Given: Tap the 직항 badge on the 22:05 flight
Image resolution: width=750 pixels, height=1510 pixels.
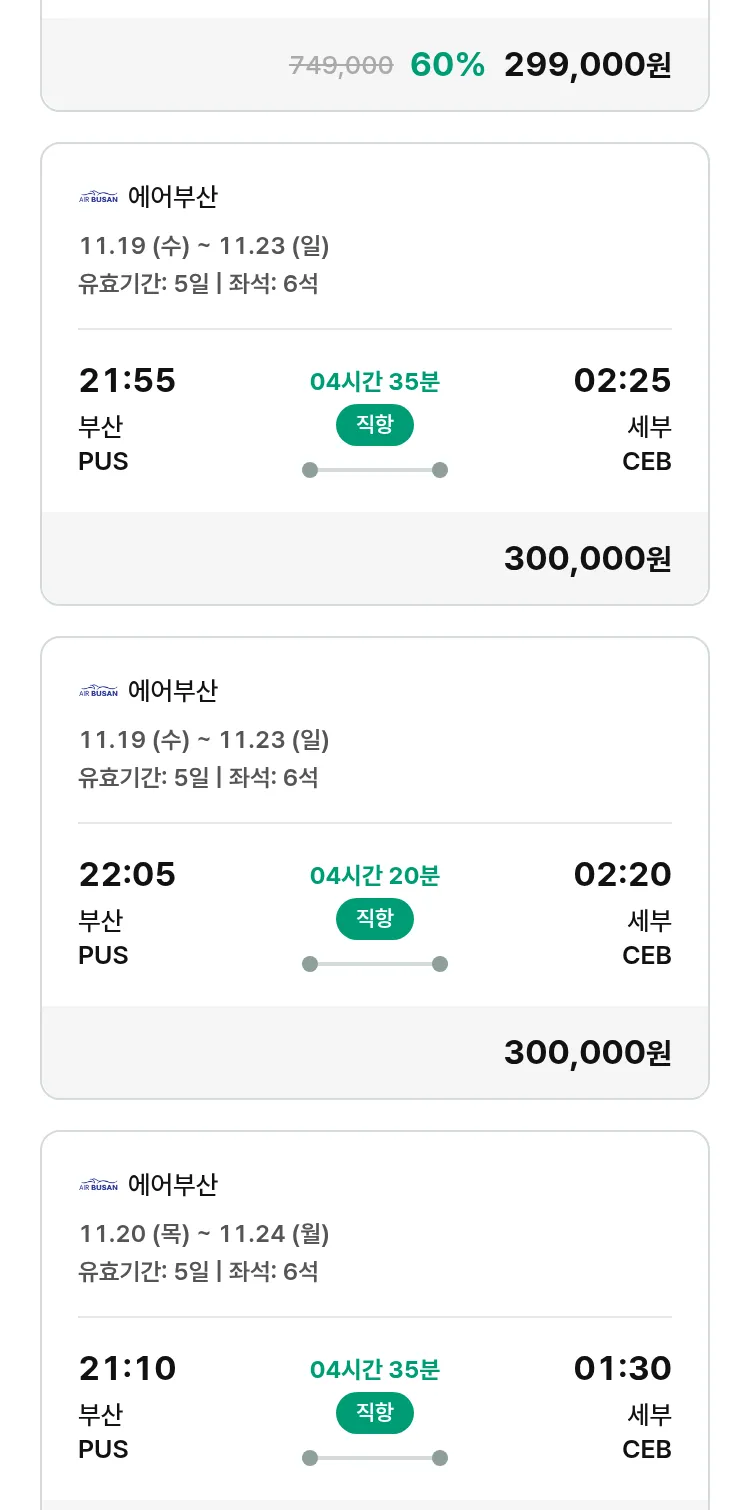Looking at the screenshot, I should tap(374, 919).
